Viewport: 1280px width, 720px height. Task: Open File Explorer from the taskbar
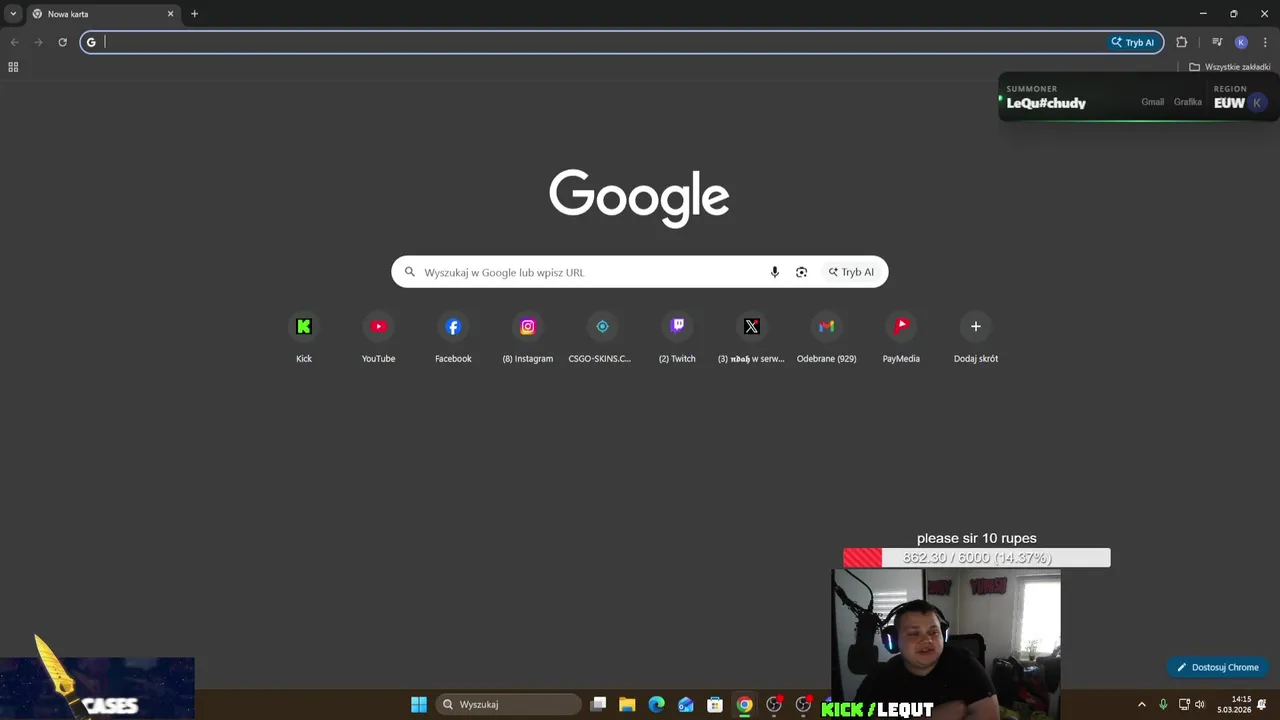(x=627, y=704)
